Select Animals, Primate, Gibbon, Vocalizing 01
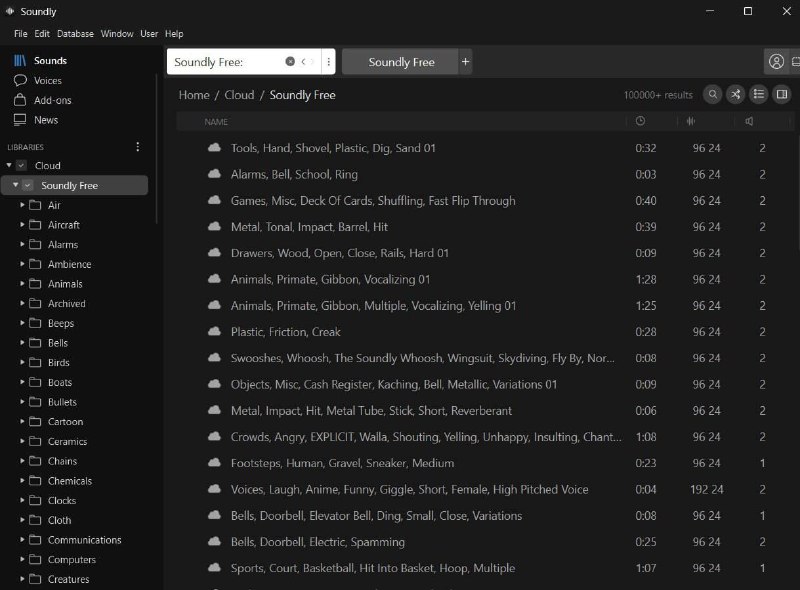 [x=330, y=279]
